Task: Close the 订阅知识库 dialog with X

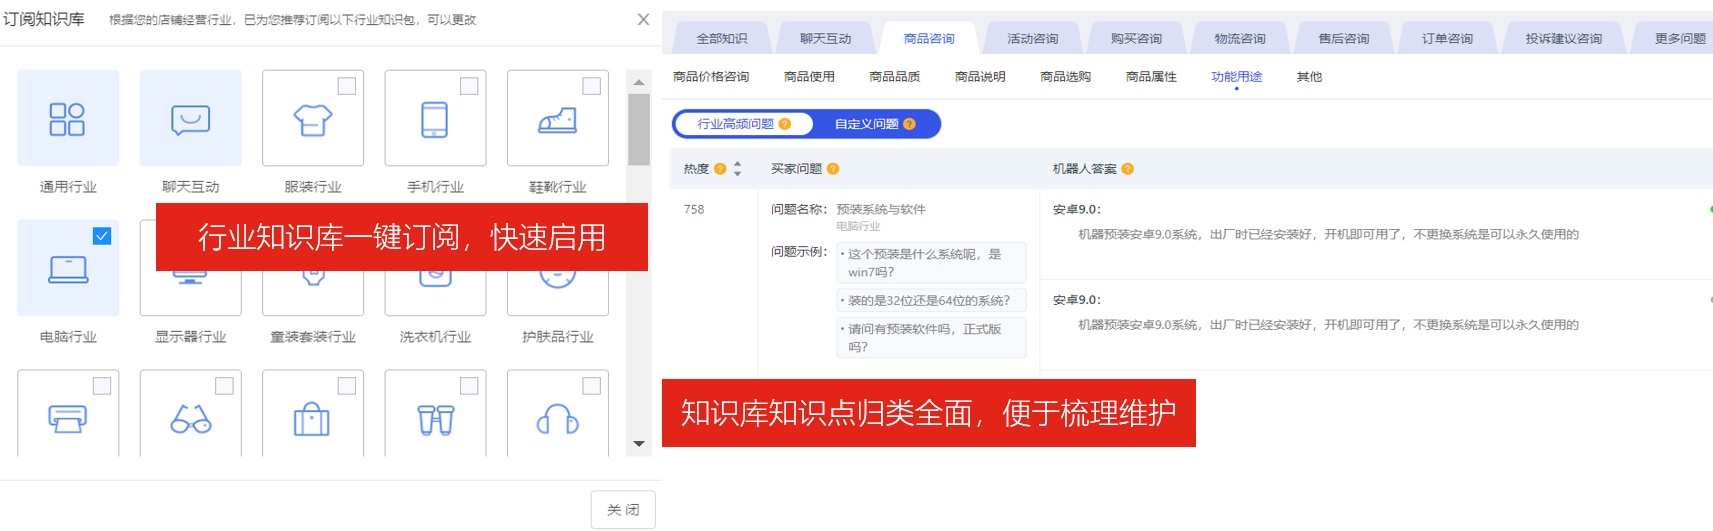Action: (643, 19)
